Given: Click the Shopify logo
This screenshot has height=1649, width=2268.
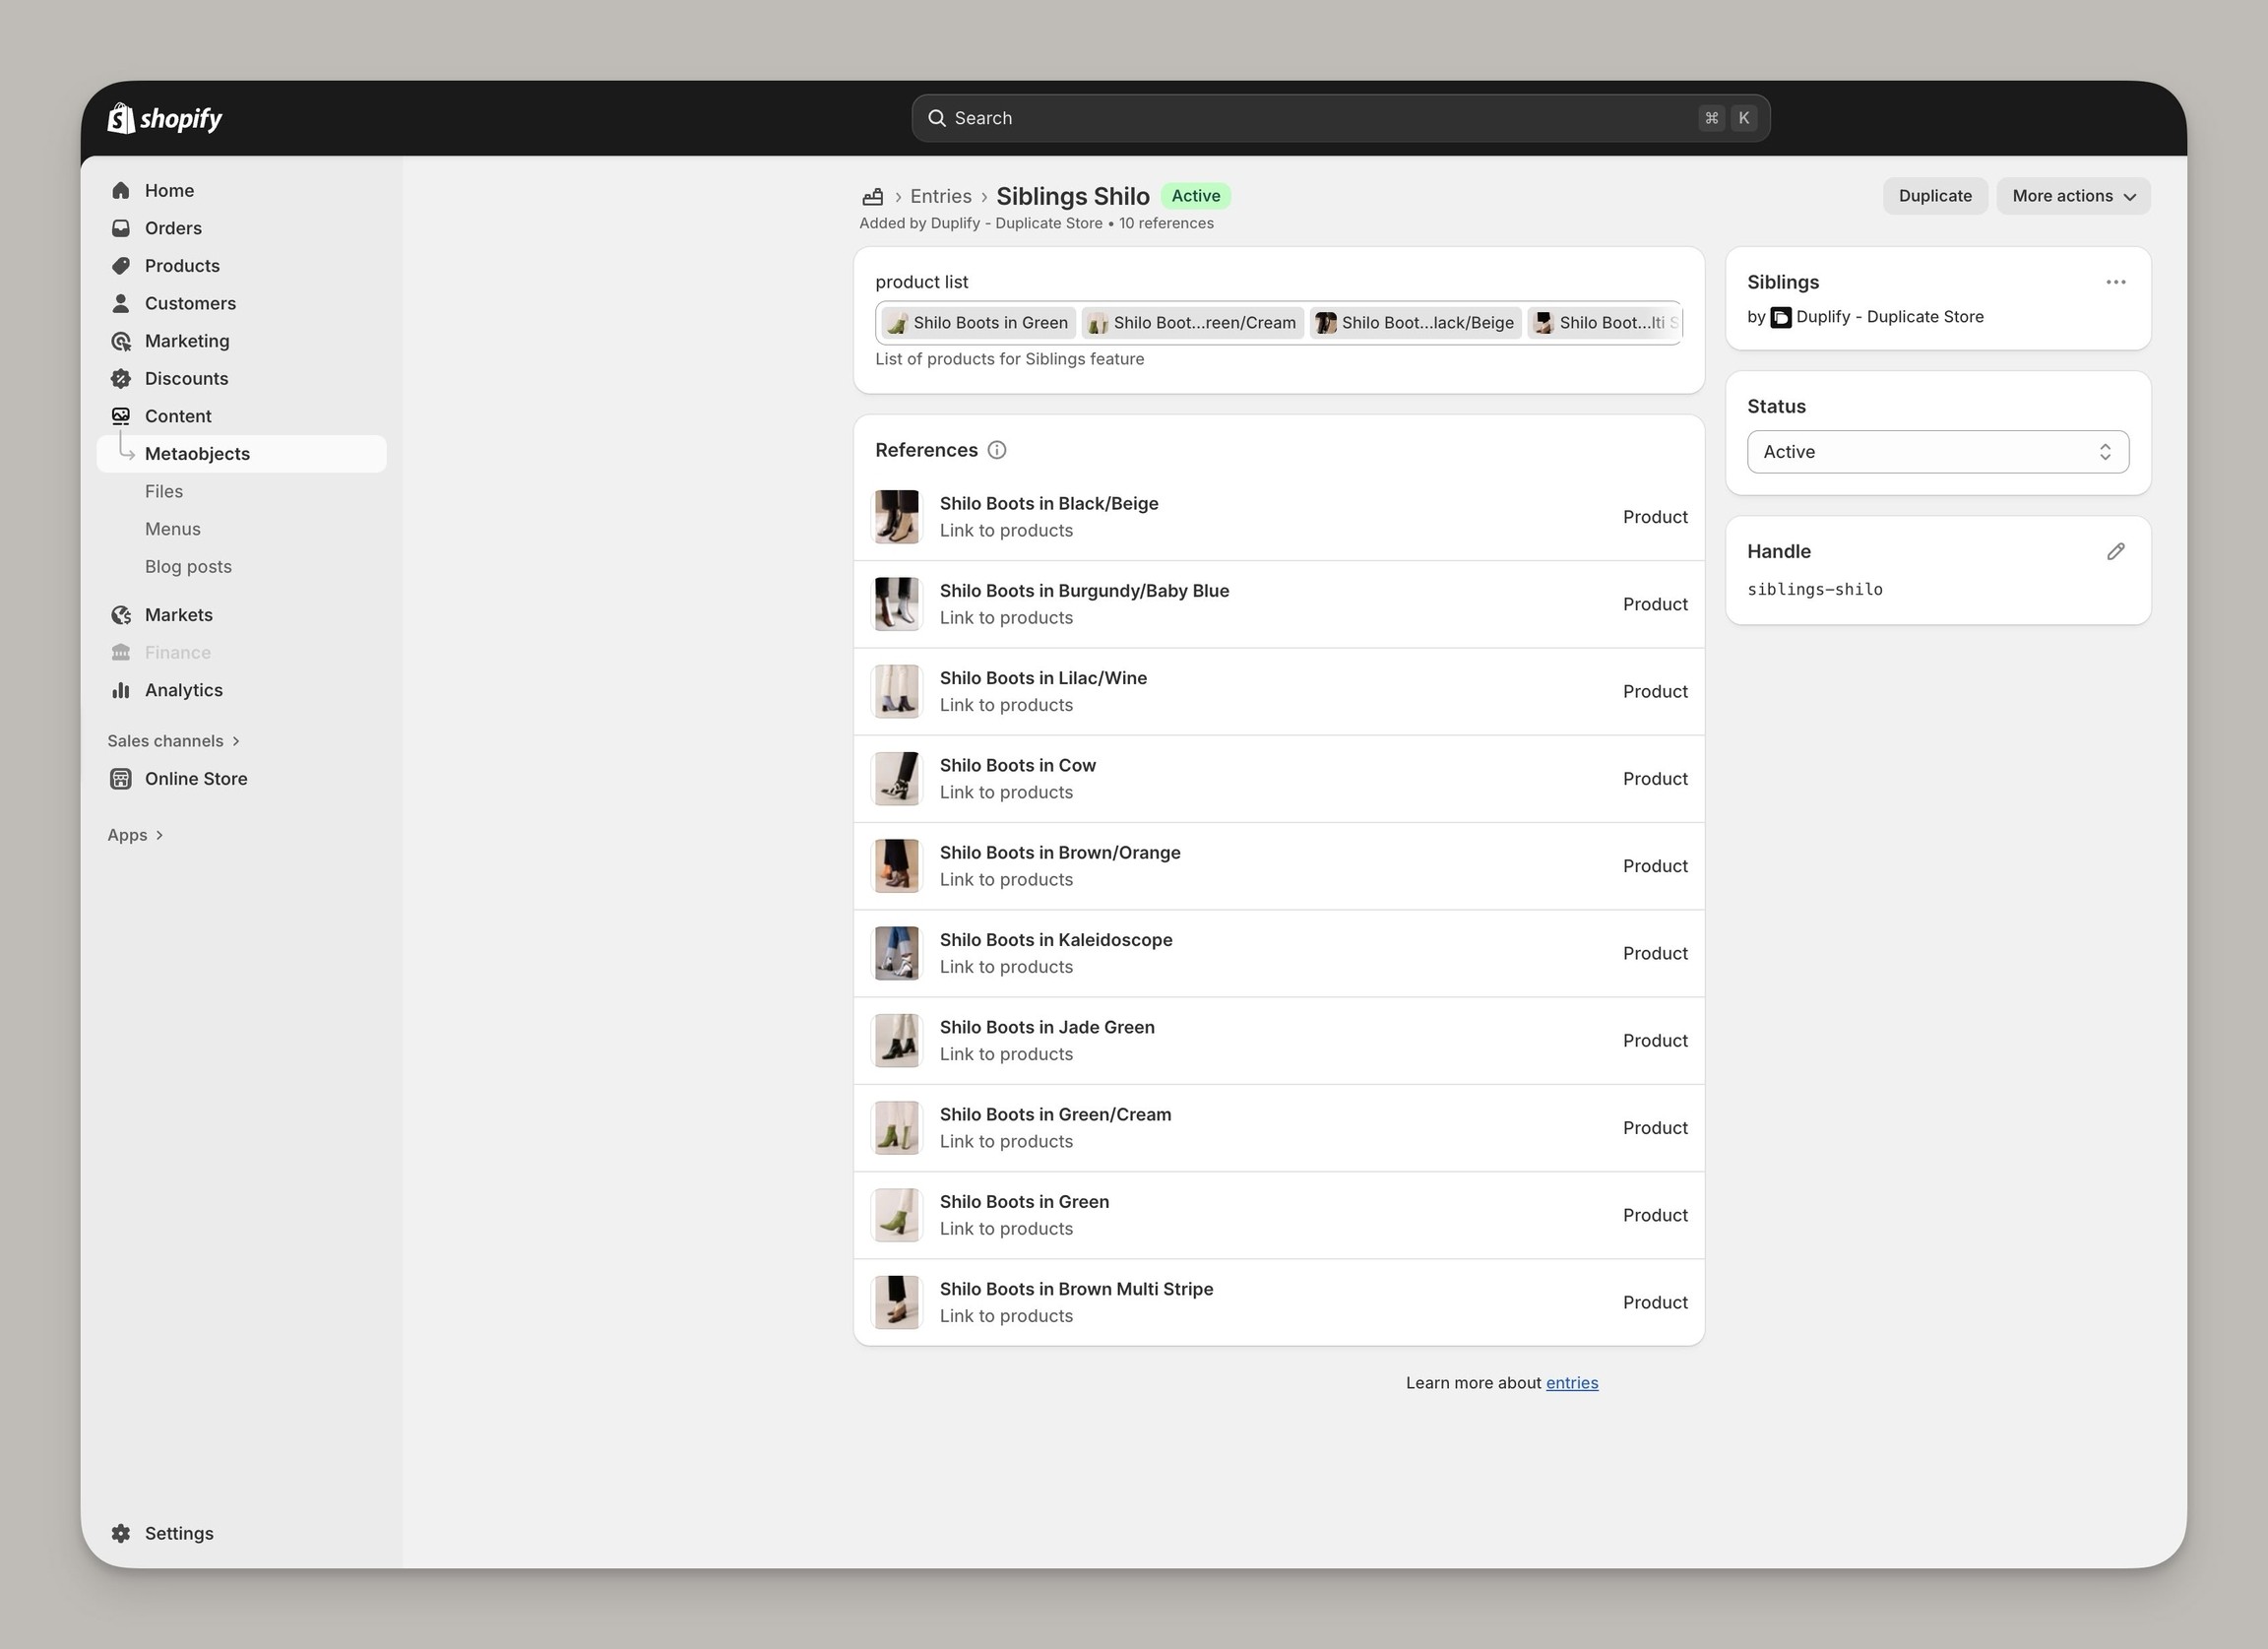Looking at the screenshot, I should [164, 118].
